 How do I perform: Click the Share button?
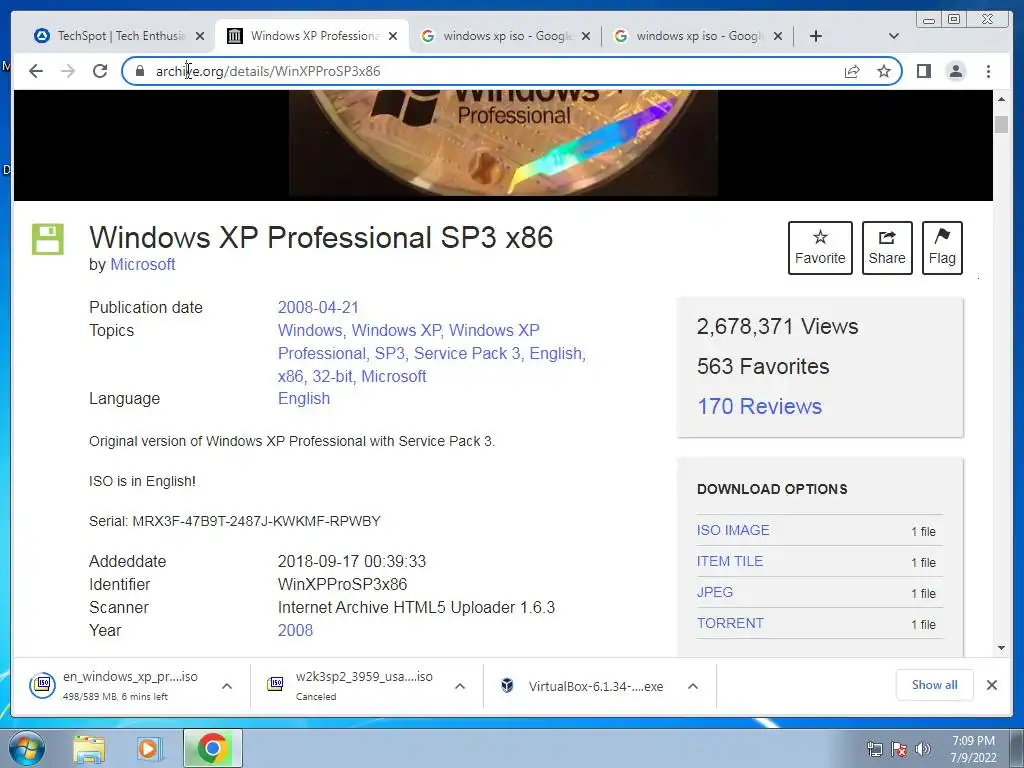[887, 248]
